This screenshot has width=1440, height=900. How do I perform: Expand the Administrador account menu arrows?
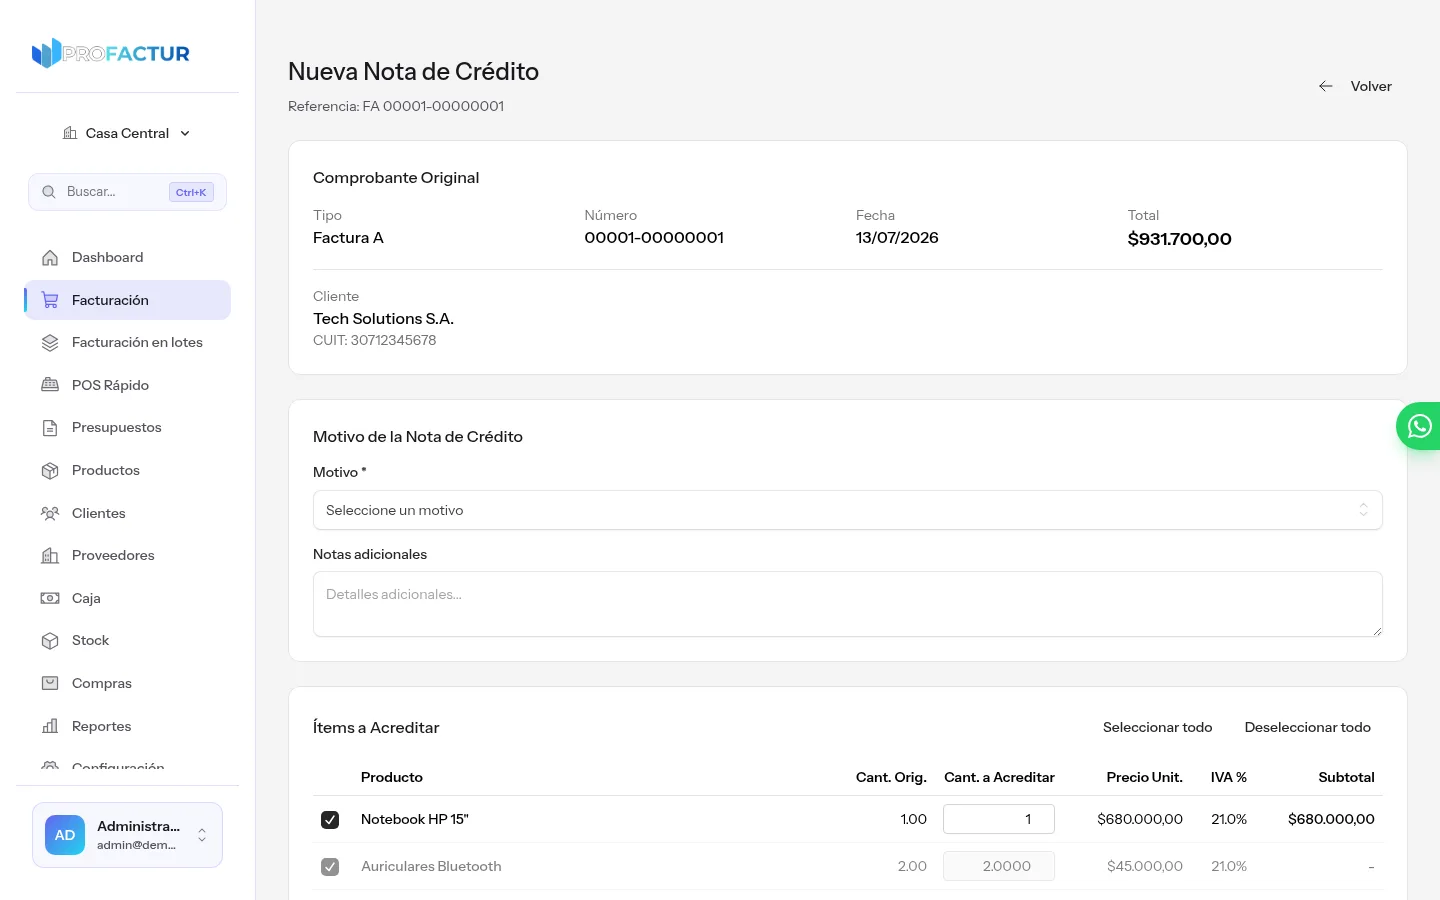pos(202,835)
